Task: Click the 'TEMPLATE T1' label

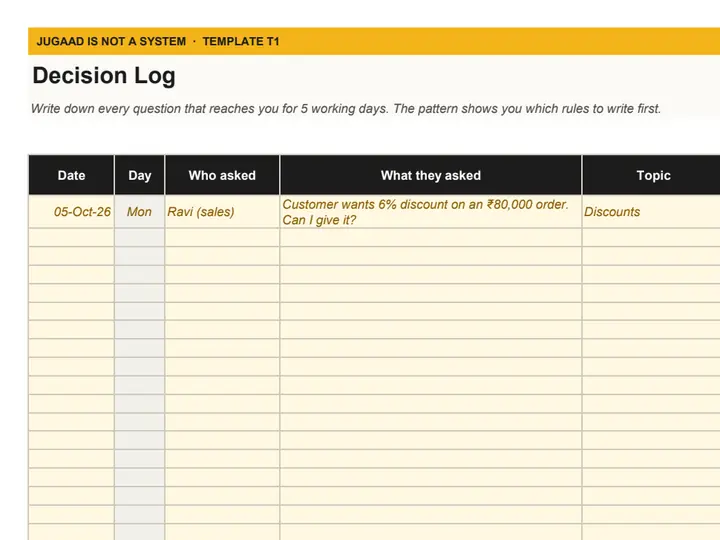Action: click(x=241, y=41)
